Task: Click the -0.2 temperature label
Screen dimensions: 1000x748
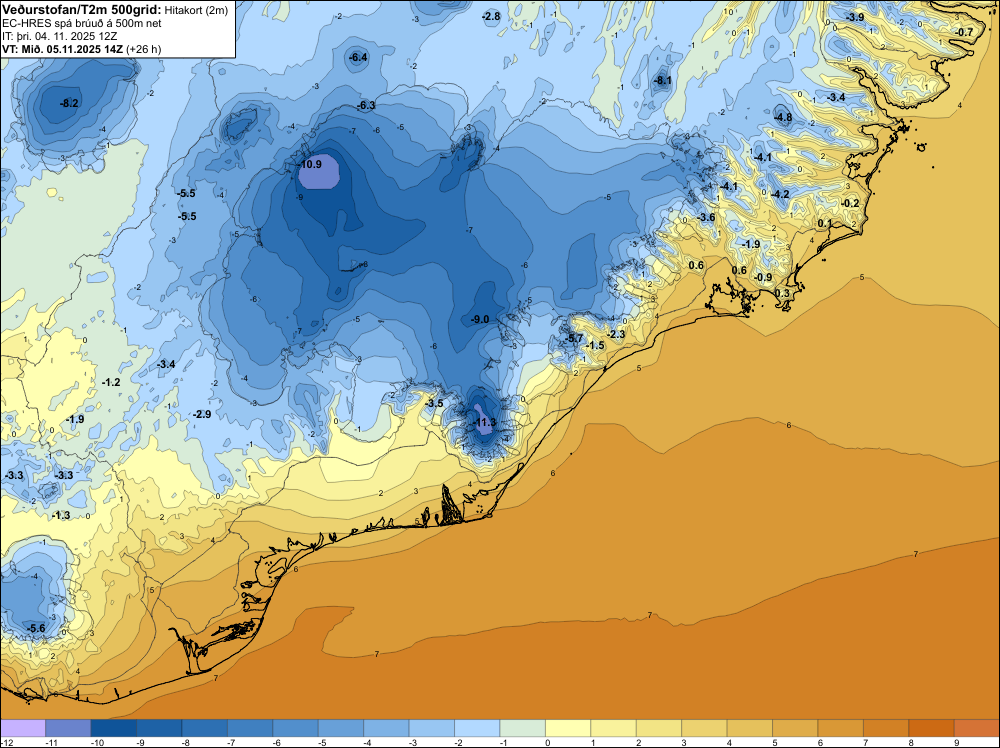Action: tap(850, 203)
